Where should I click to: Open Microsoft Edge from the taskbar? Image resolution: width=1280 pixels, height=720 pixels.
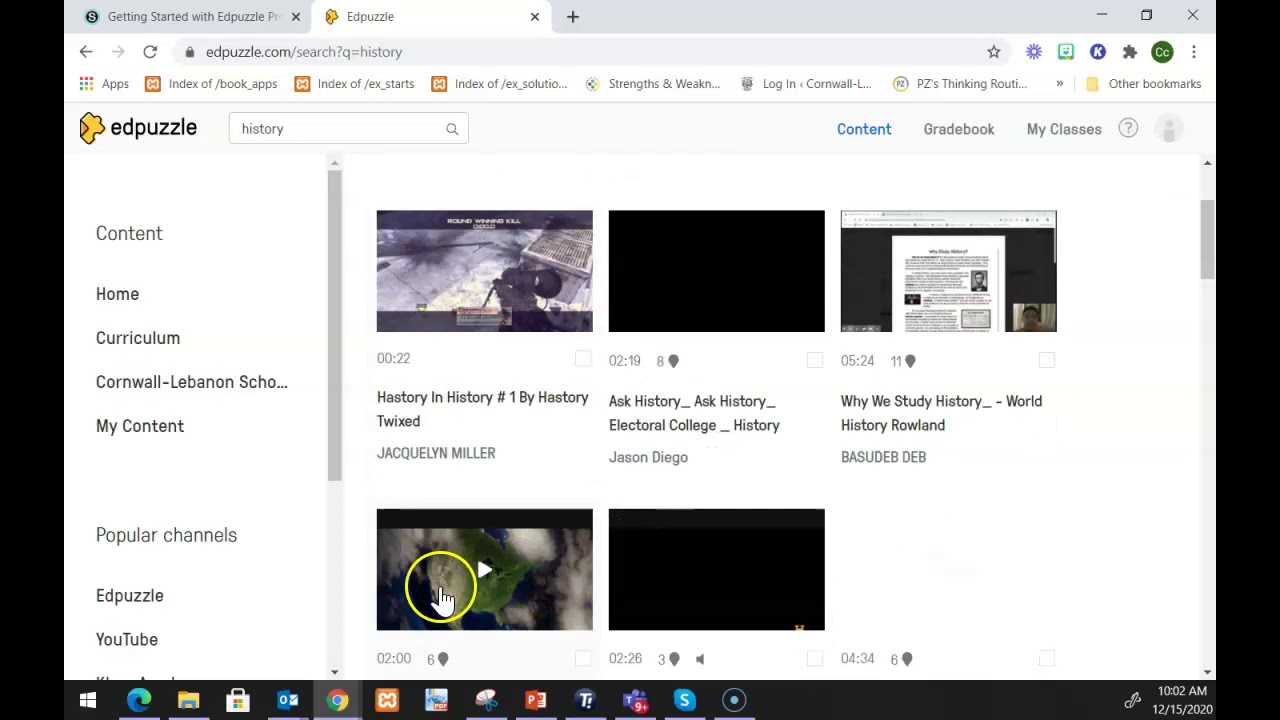[x=139, y=700]
